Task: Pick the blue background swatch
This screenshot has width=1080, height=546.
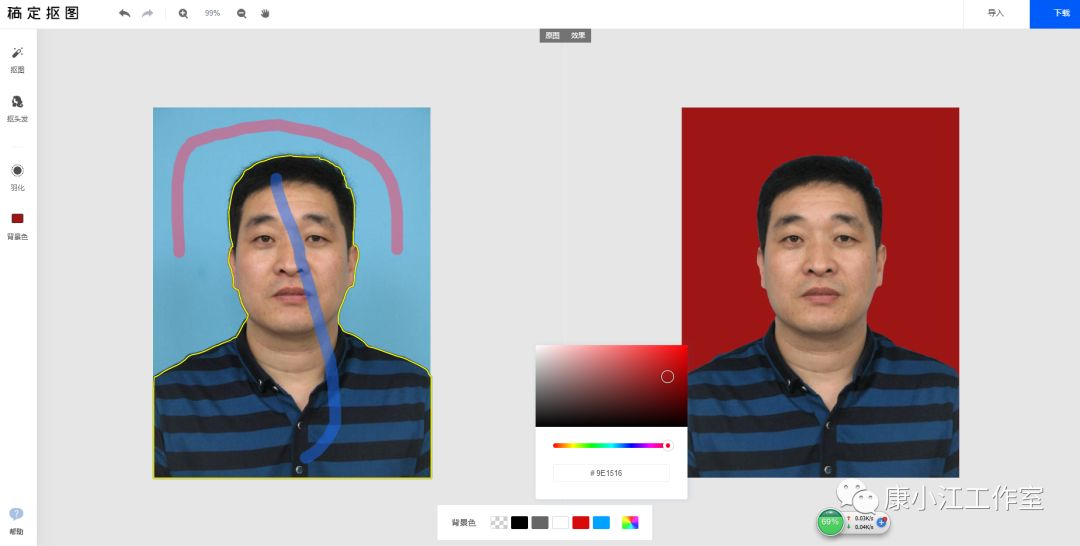Action: pos(601,522)
